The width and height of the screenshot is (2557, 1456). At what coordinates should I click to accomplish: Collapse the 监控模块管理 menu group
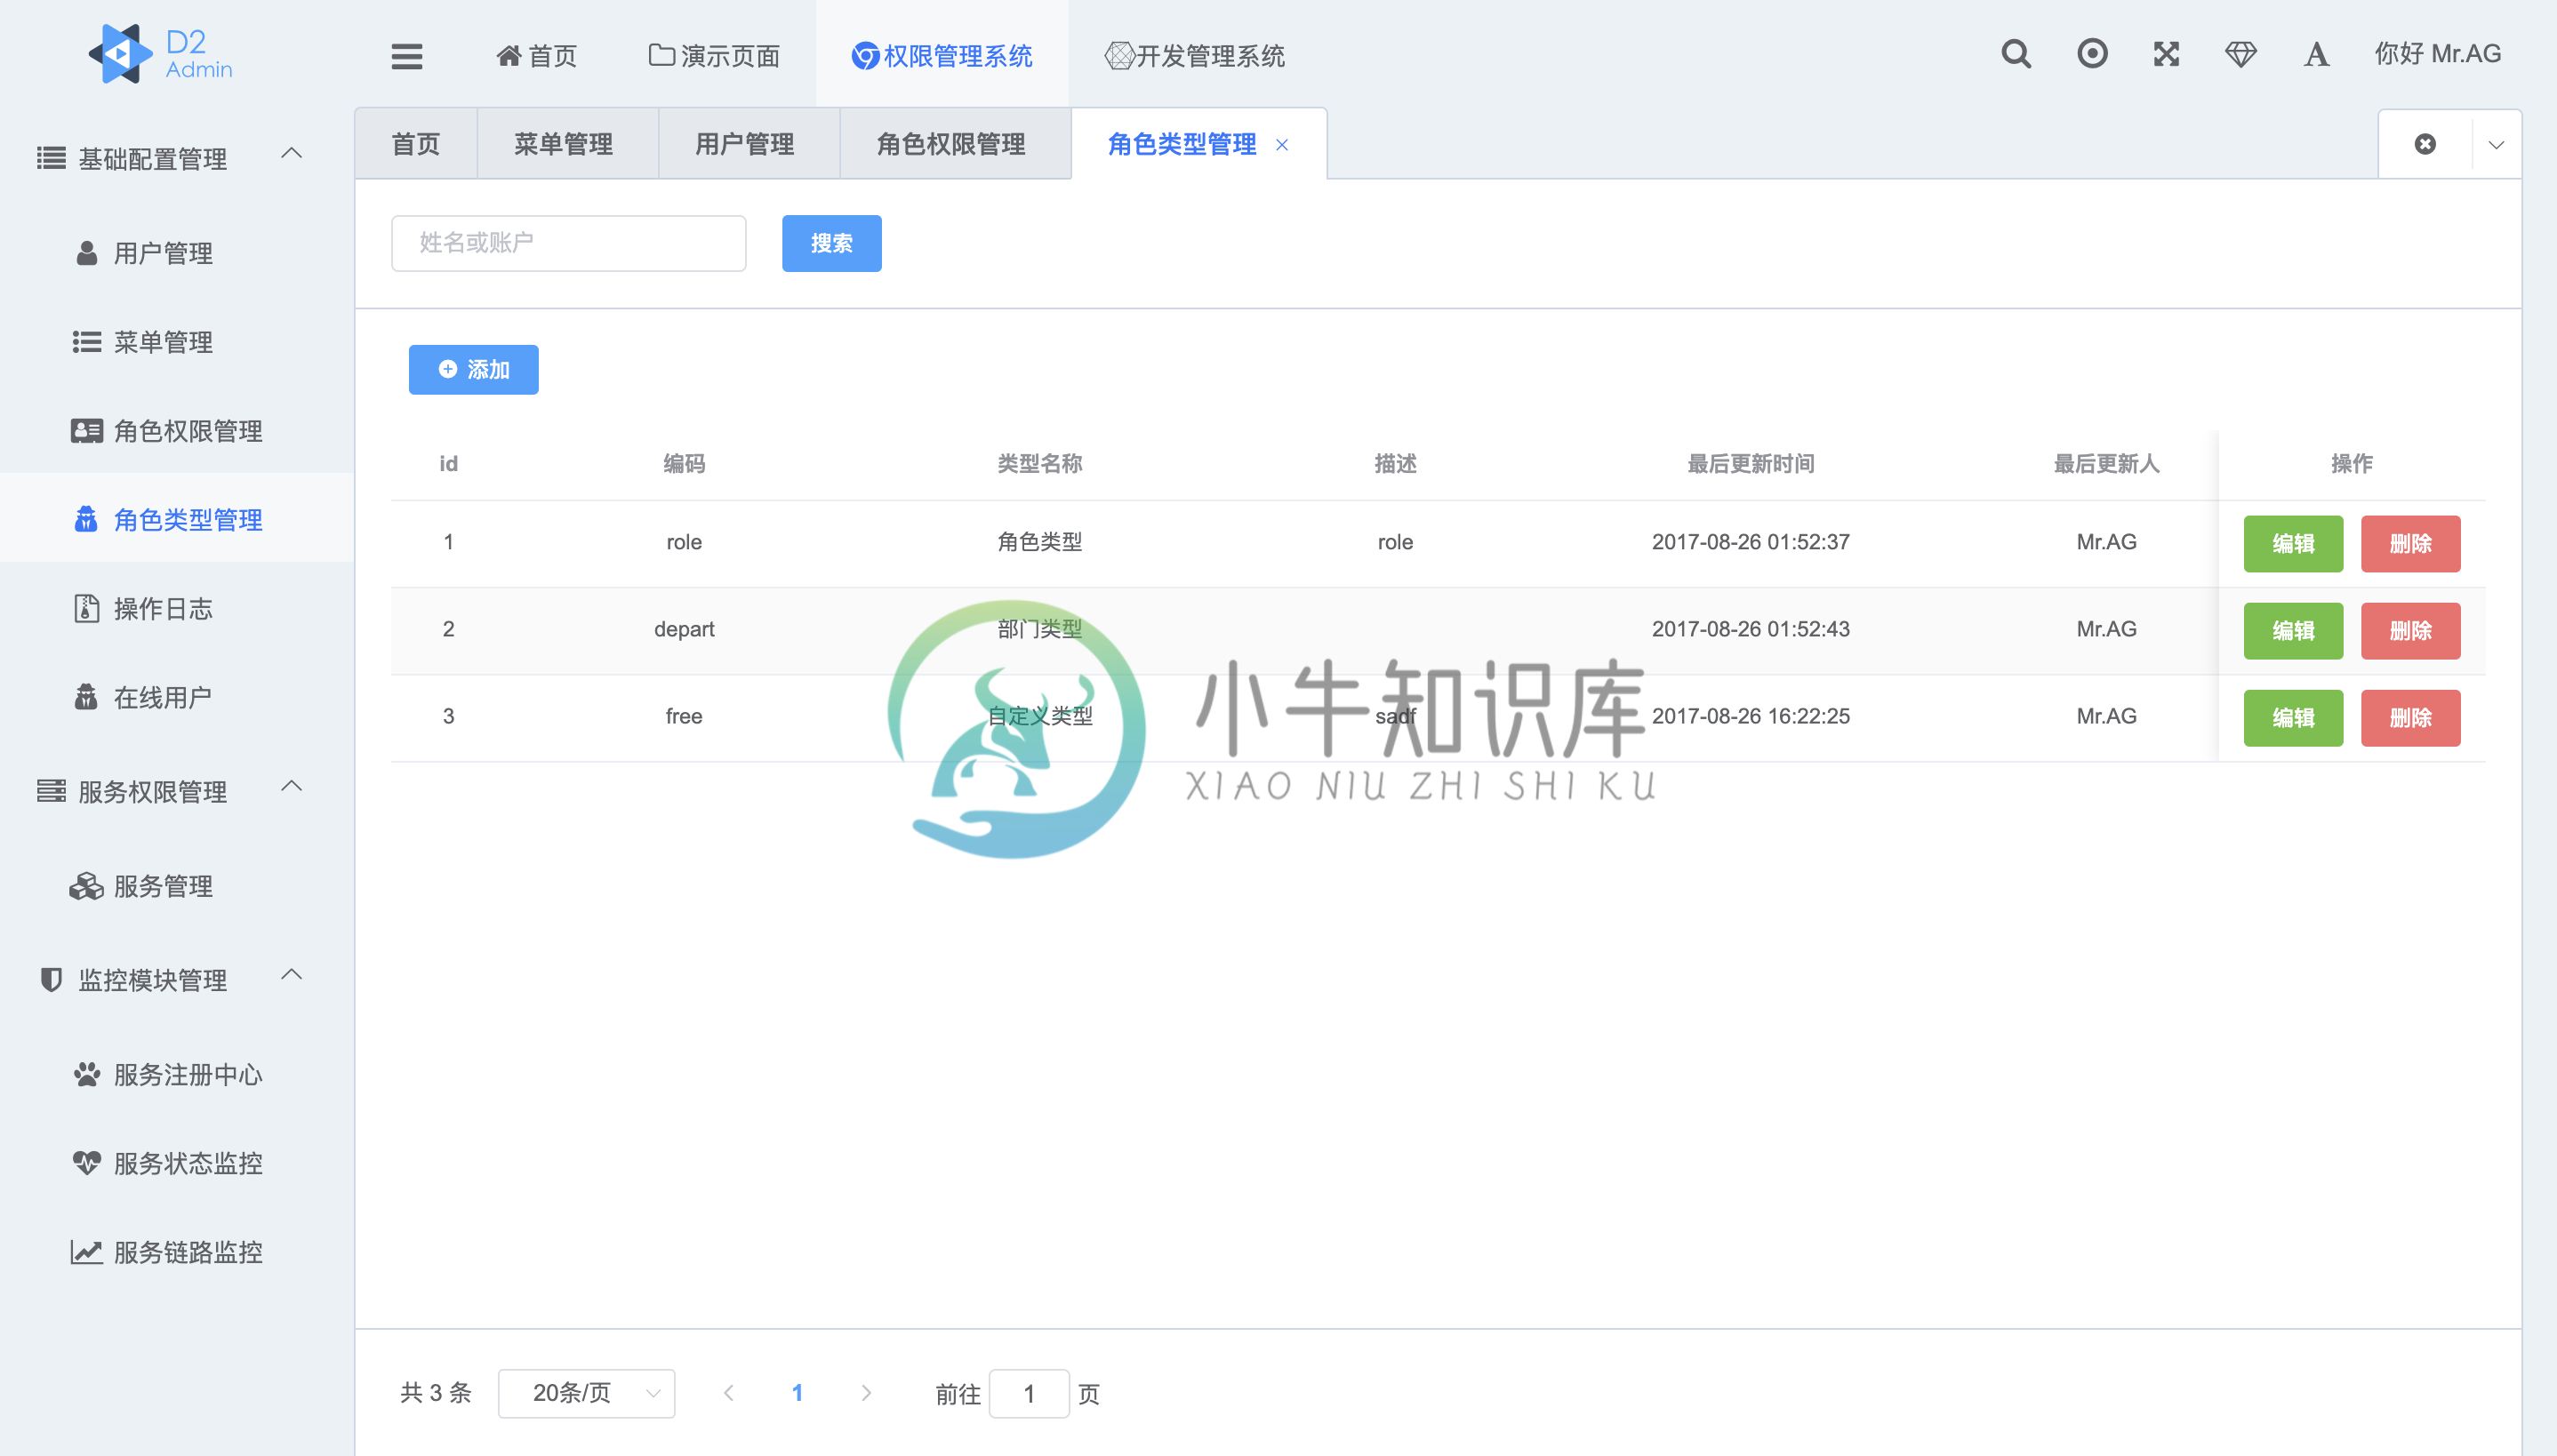tap(291, 975)
